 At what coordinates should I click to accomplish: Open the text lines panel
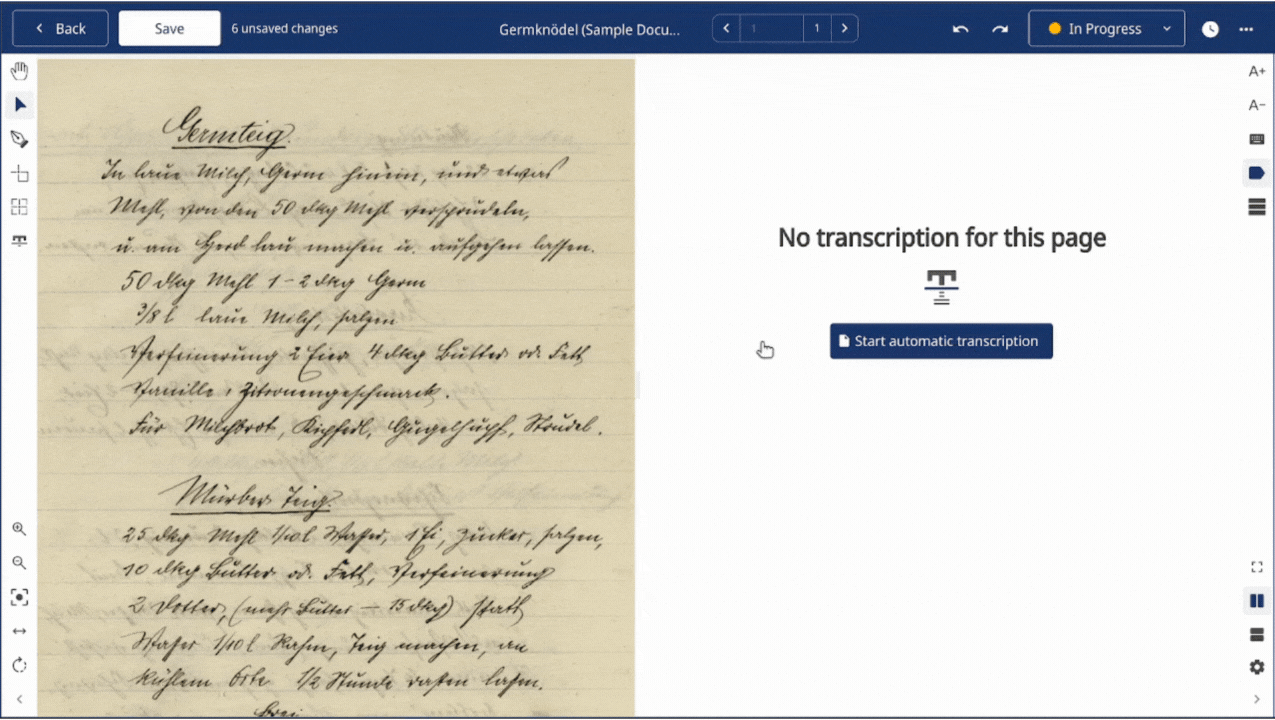click(1257, 207)
